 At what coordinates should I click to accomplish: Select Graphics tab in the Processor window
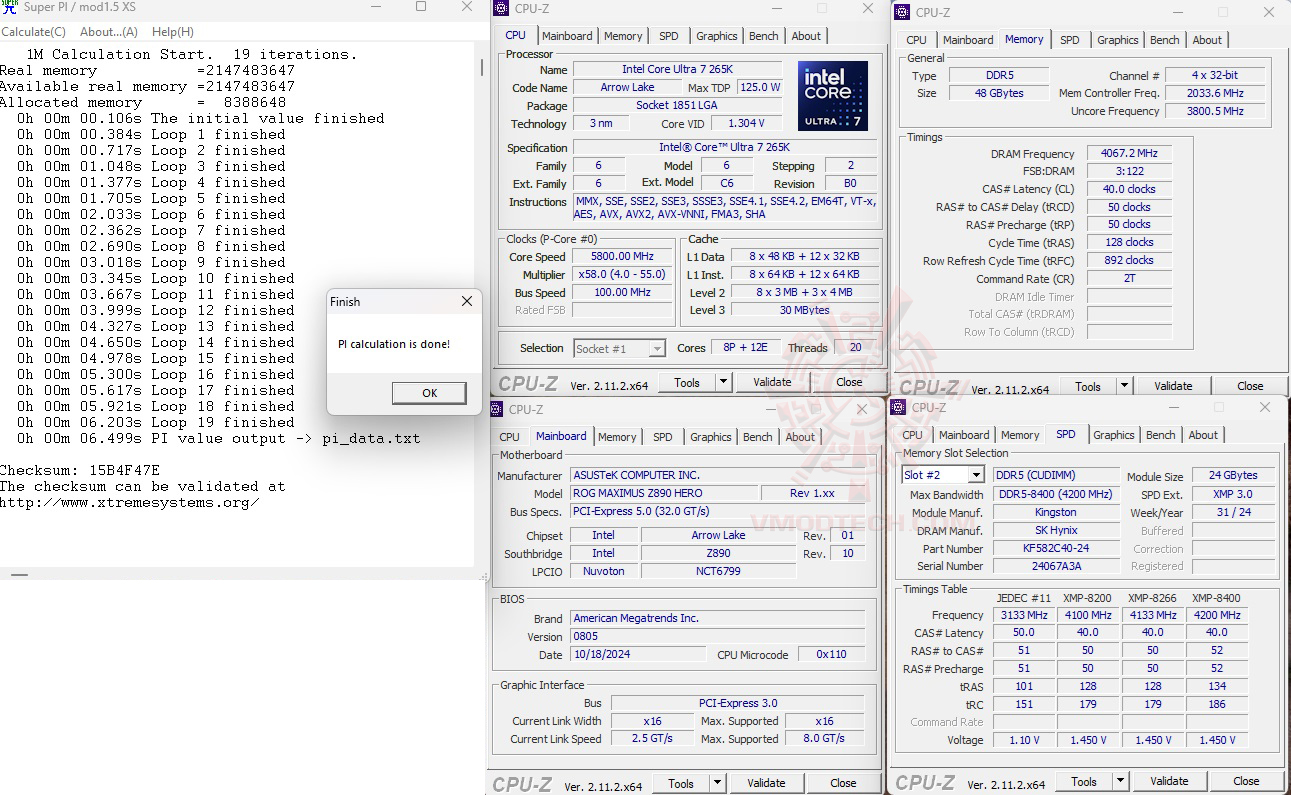(x=717, y=36)
